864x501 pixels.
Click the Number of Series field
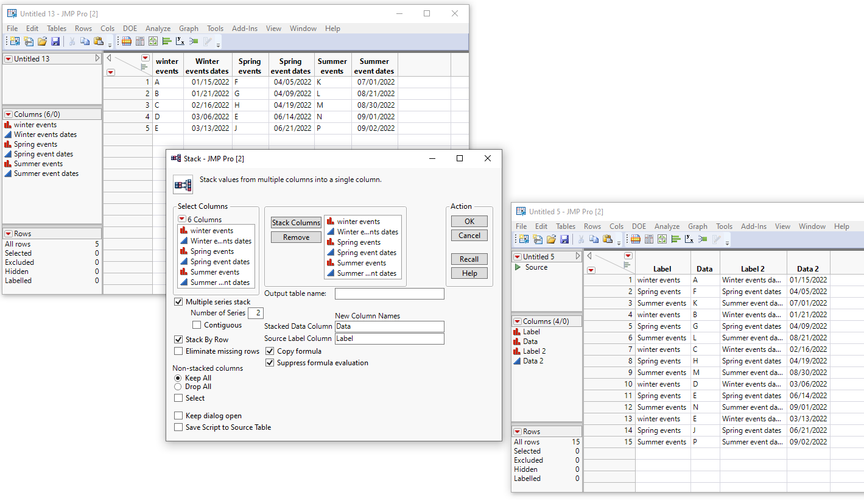(256, 313)
